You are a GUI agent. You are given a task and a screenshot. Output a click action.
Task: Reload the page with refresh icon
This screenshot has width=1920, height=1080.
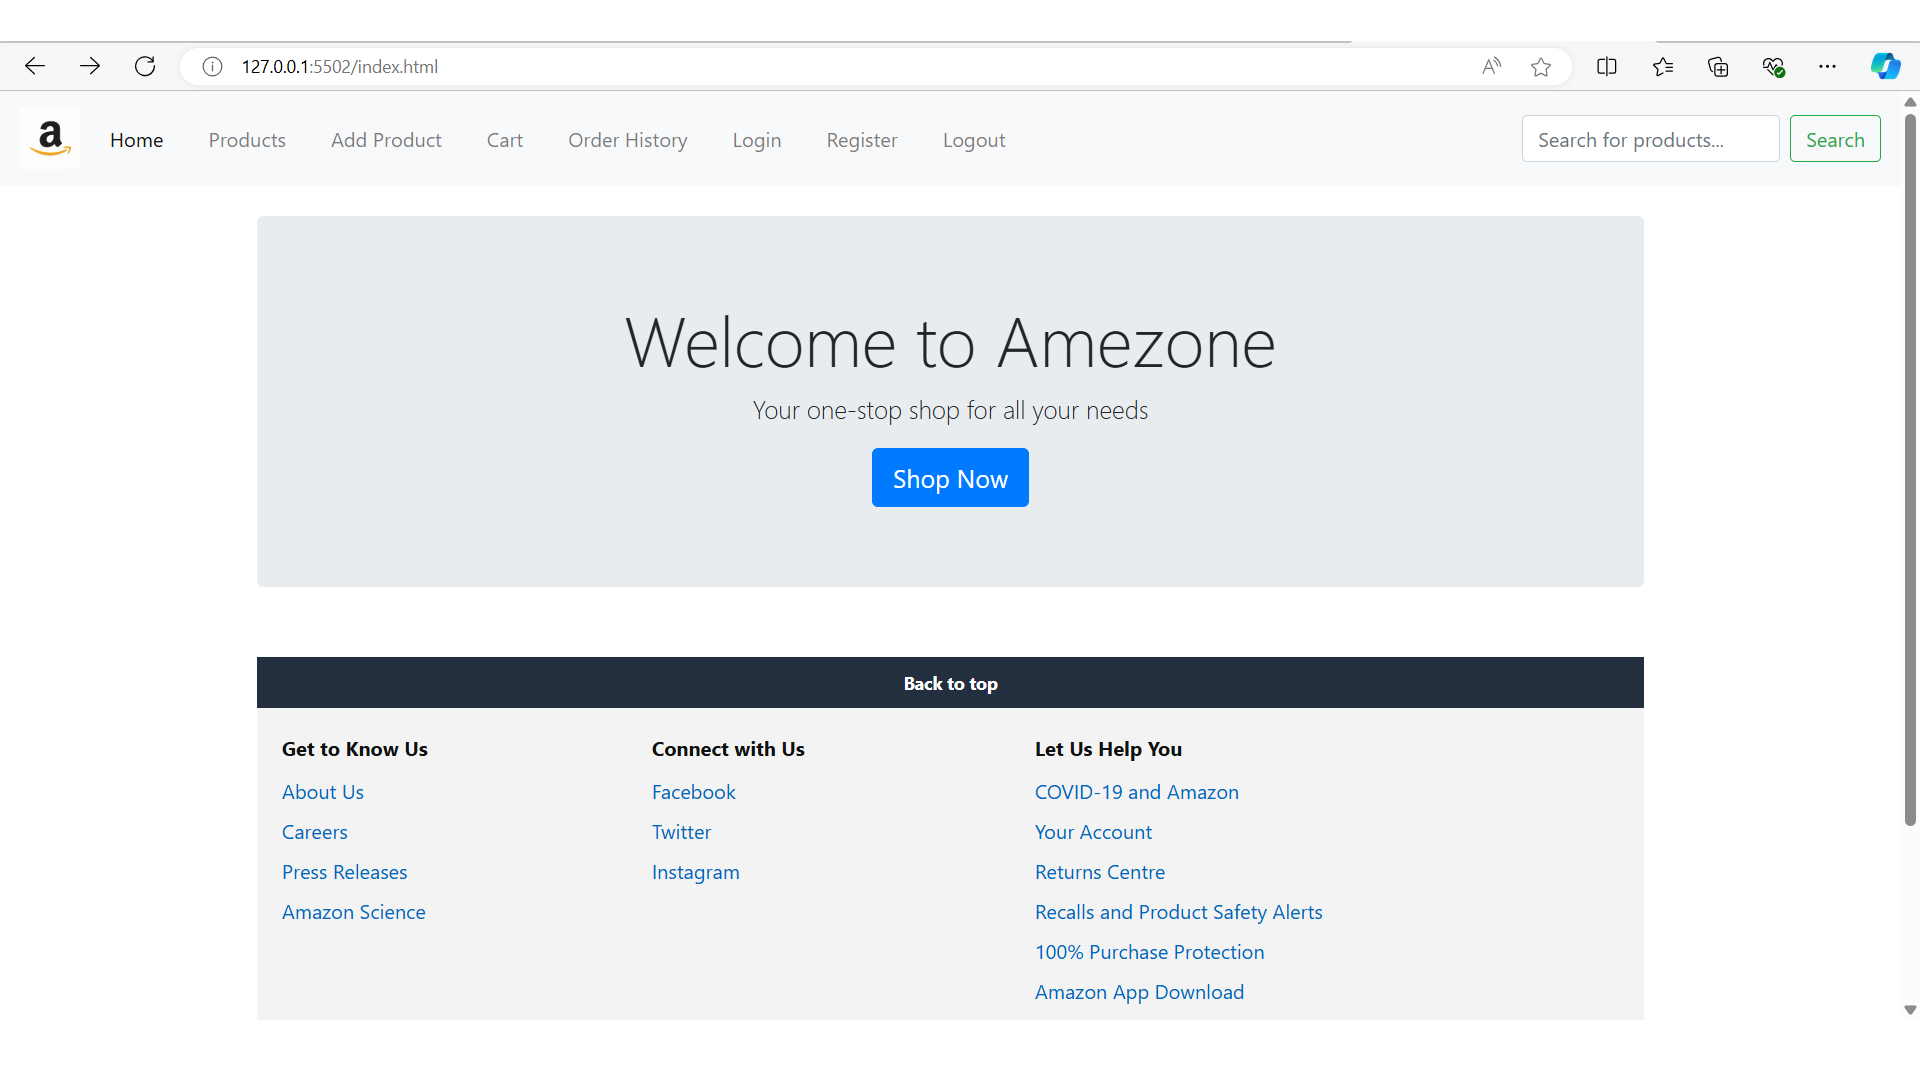tap(145, 66)
